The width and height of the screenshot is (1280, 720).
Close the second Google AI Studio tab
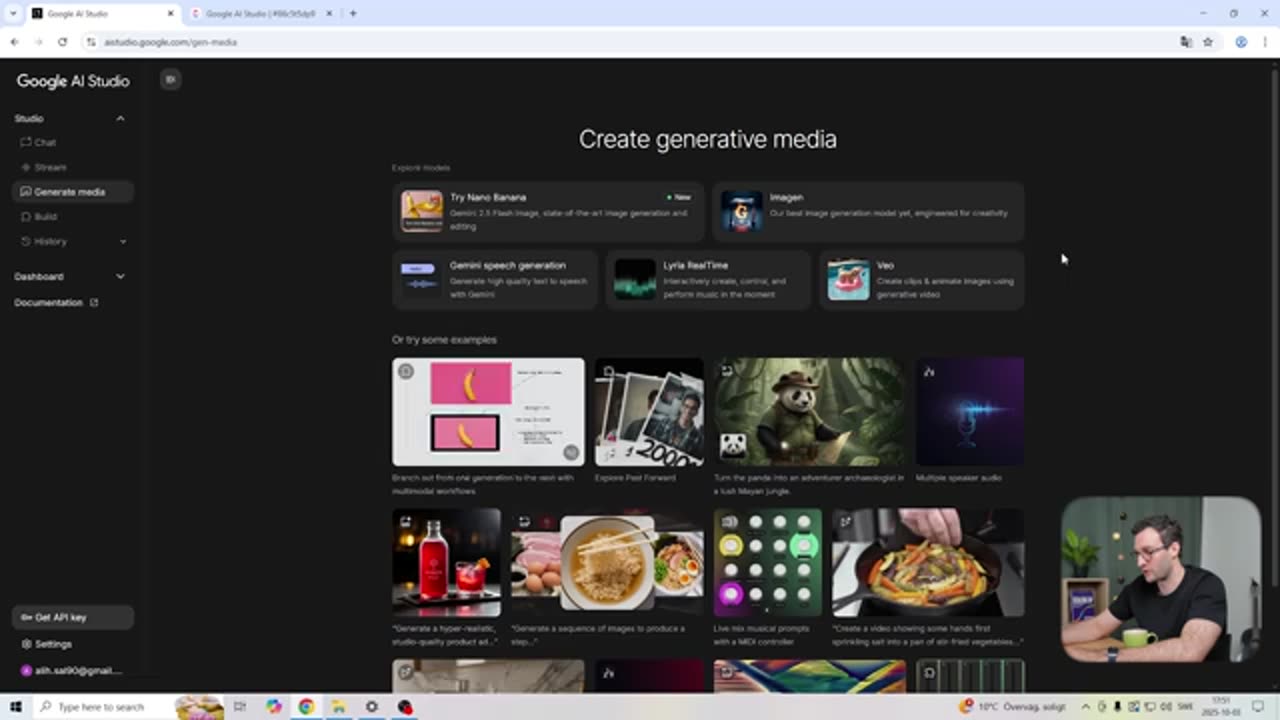click(x=329, y=14)
